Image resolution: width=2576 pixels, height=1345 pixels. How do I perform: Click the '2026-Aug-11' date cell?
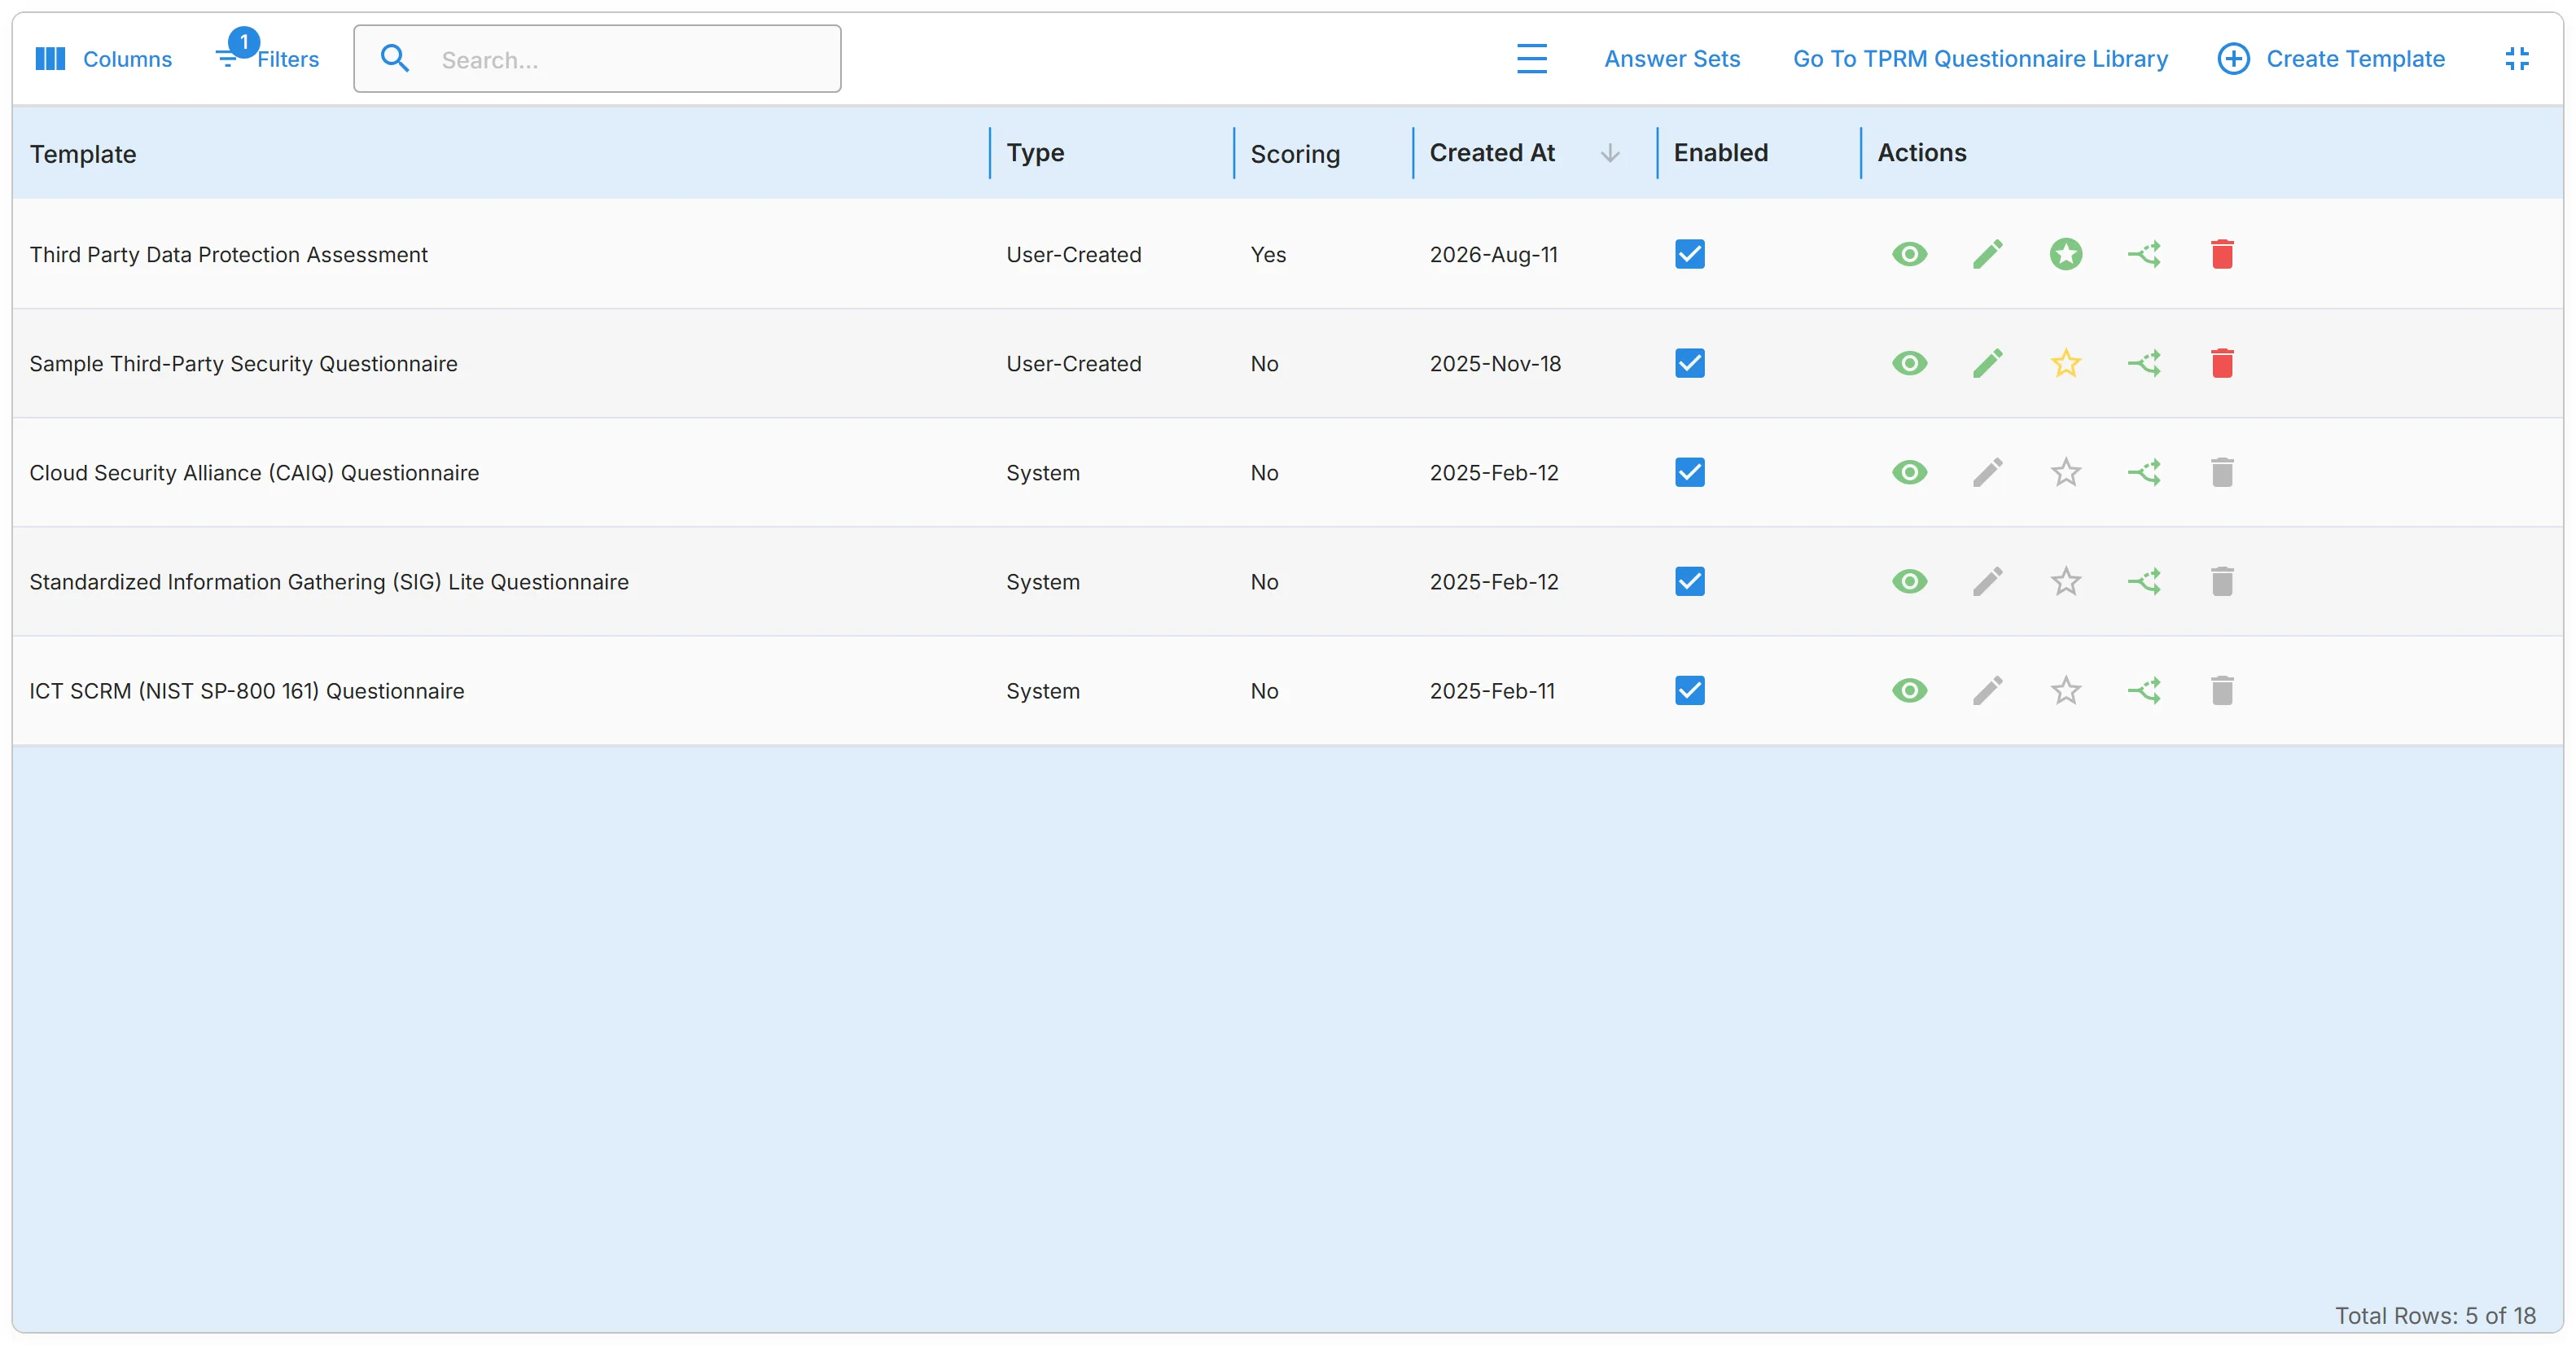[x=1493, y=255]
